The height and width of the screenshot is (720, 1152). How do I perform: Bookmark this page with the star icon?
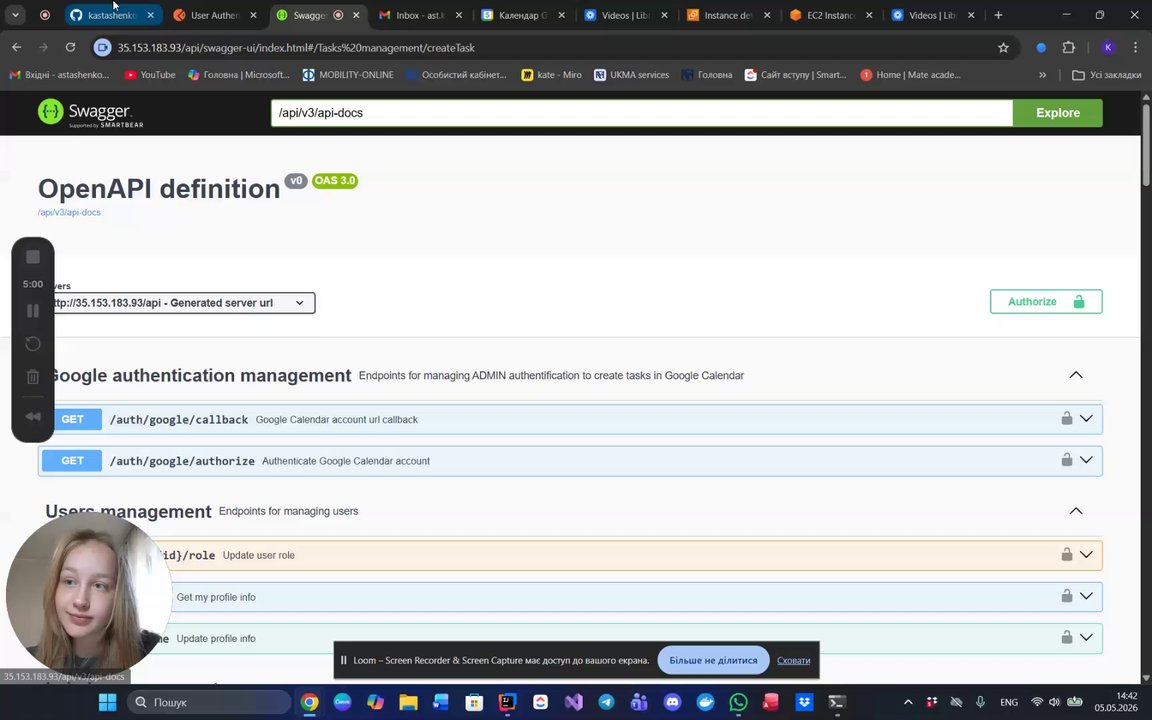1003,48
